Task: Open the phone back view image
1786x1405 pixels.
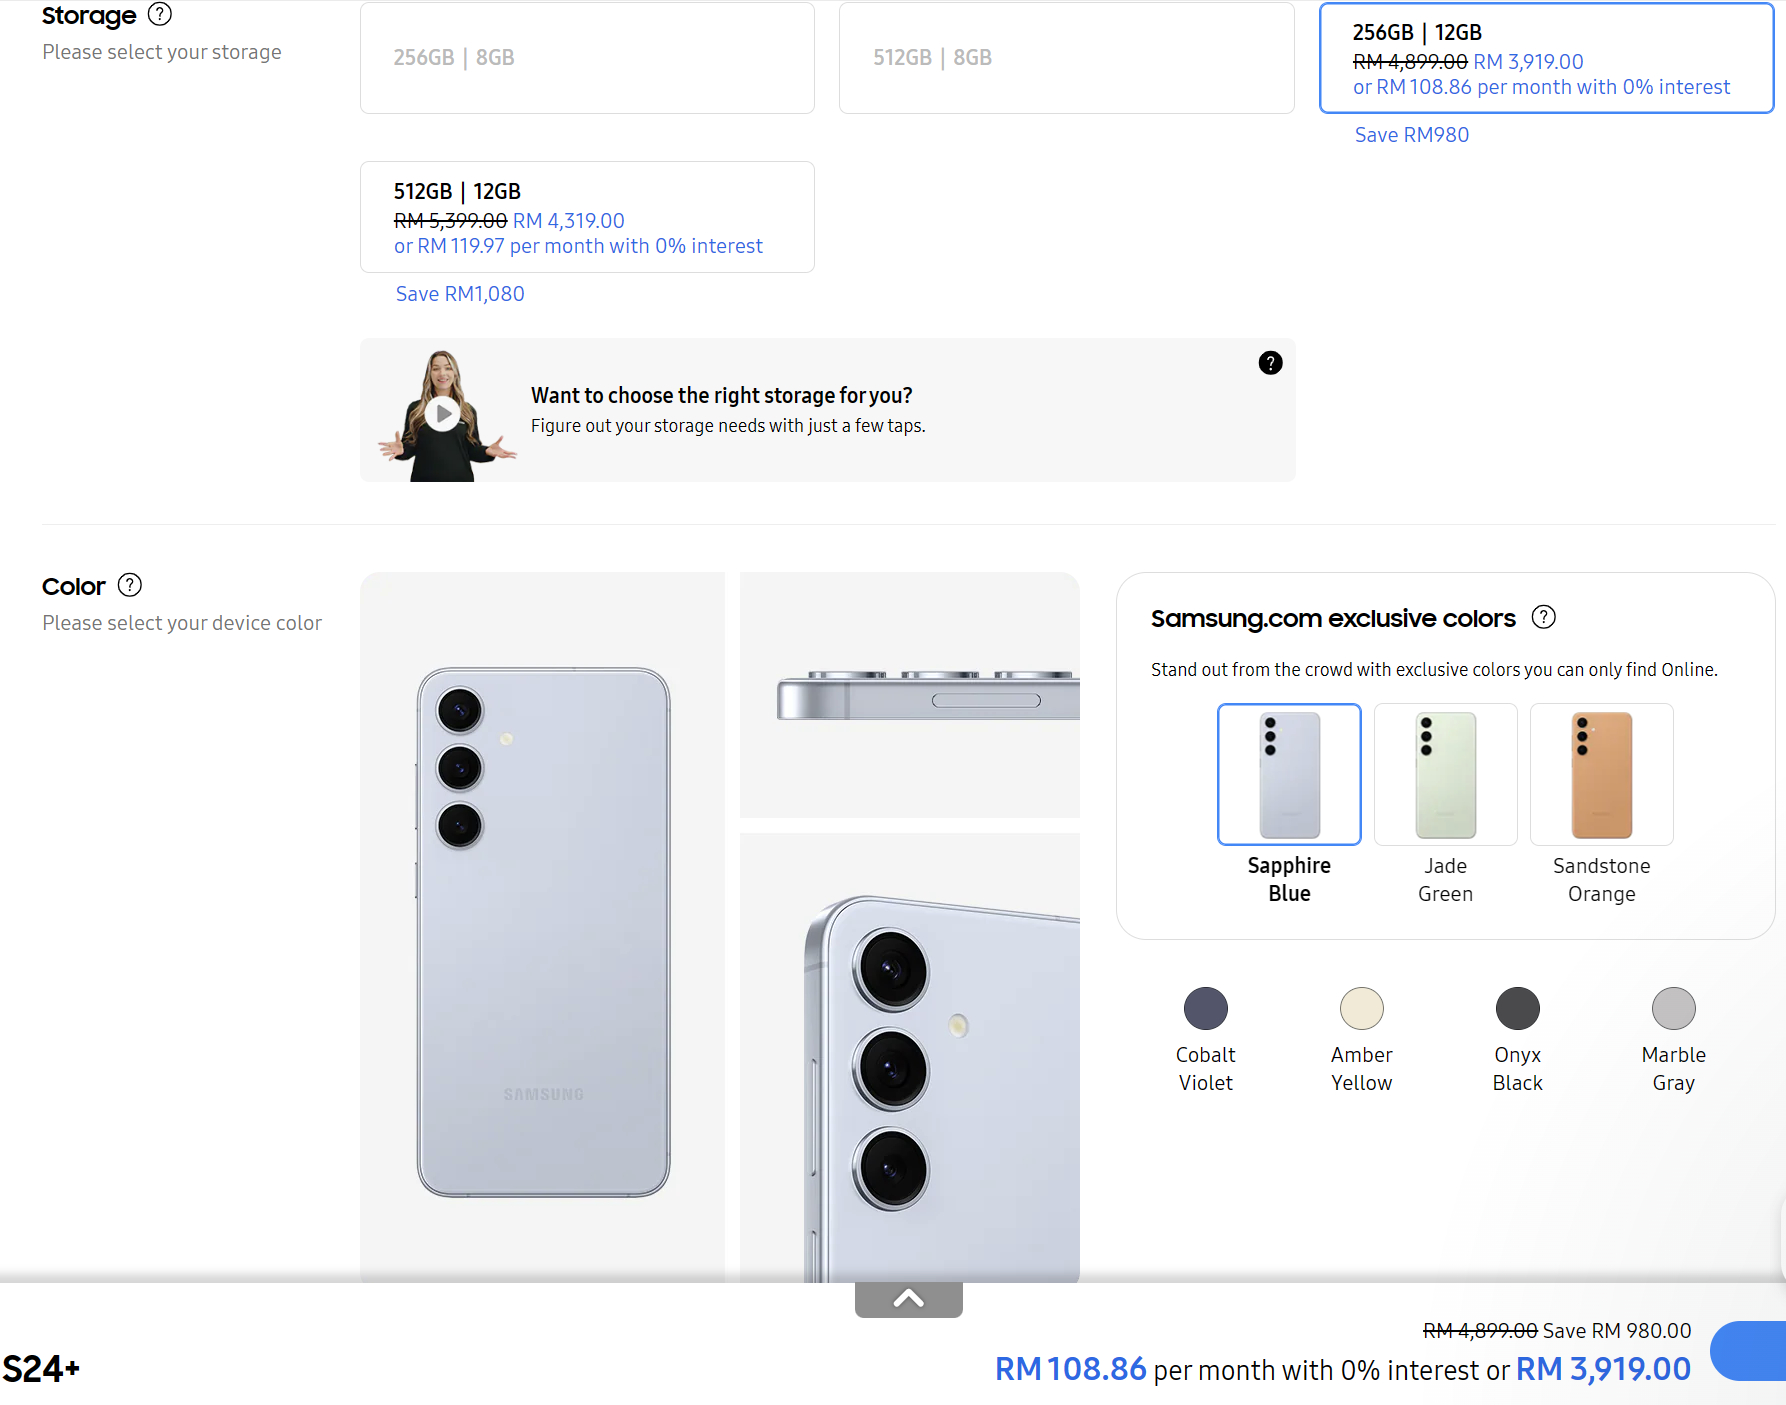Action: click(x=542, y=927)
